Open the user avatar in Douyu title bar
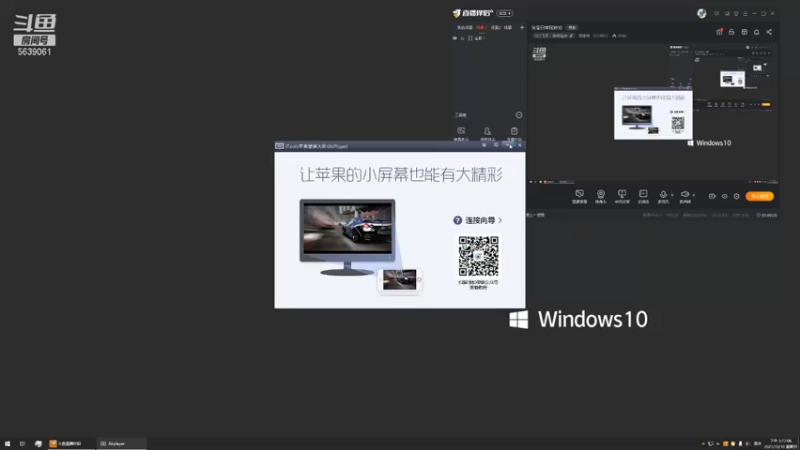 coord(702,13)
